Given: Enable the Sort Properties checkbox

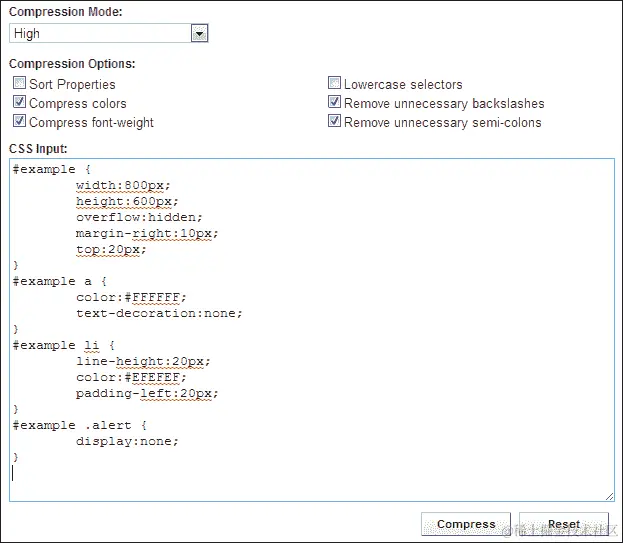Looking at the screenshot, I should click(19, 83).
